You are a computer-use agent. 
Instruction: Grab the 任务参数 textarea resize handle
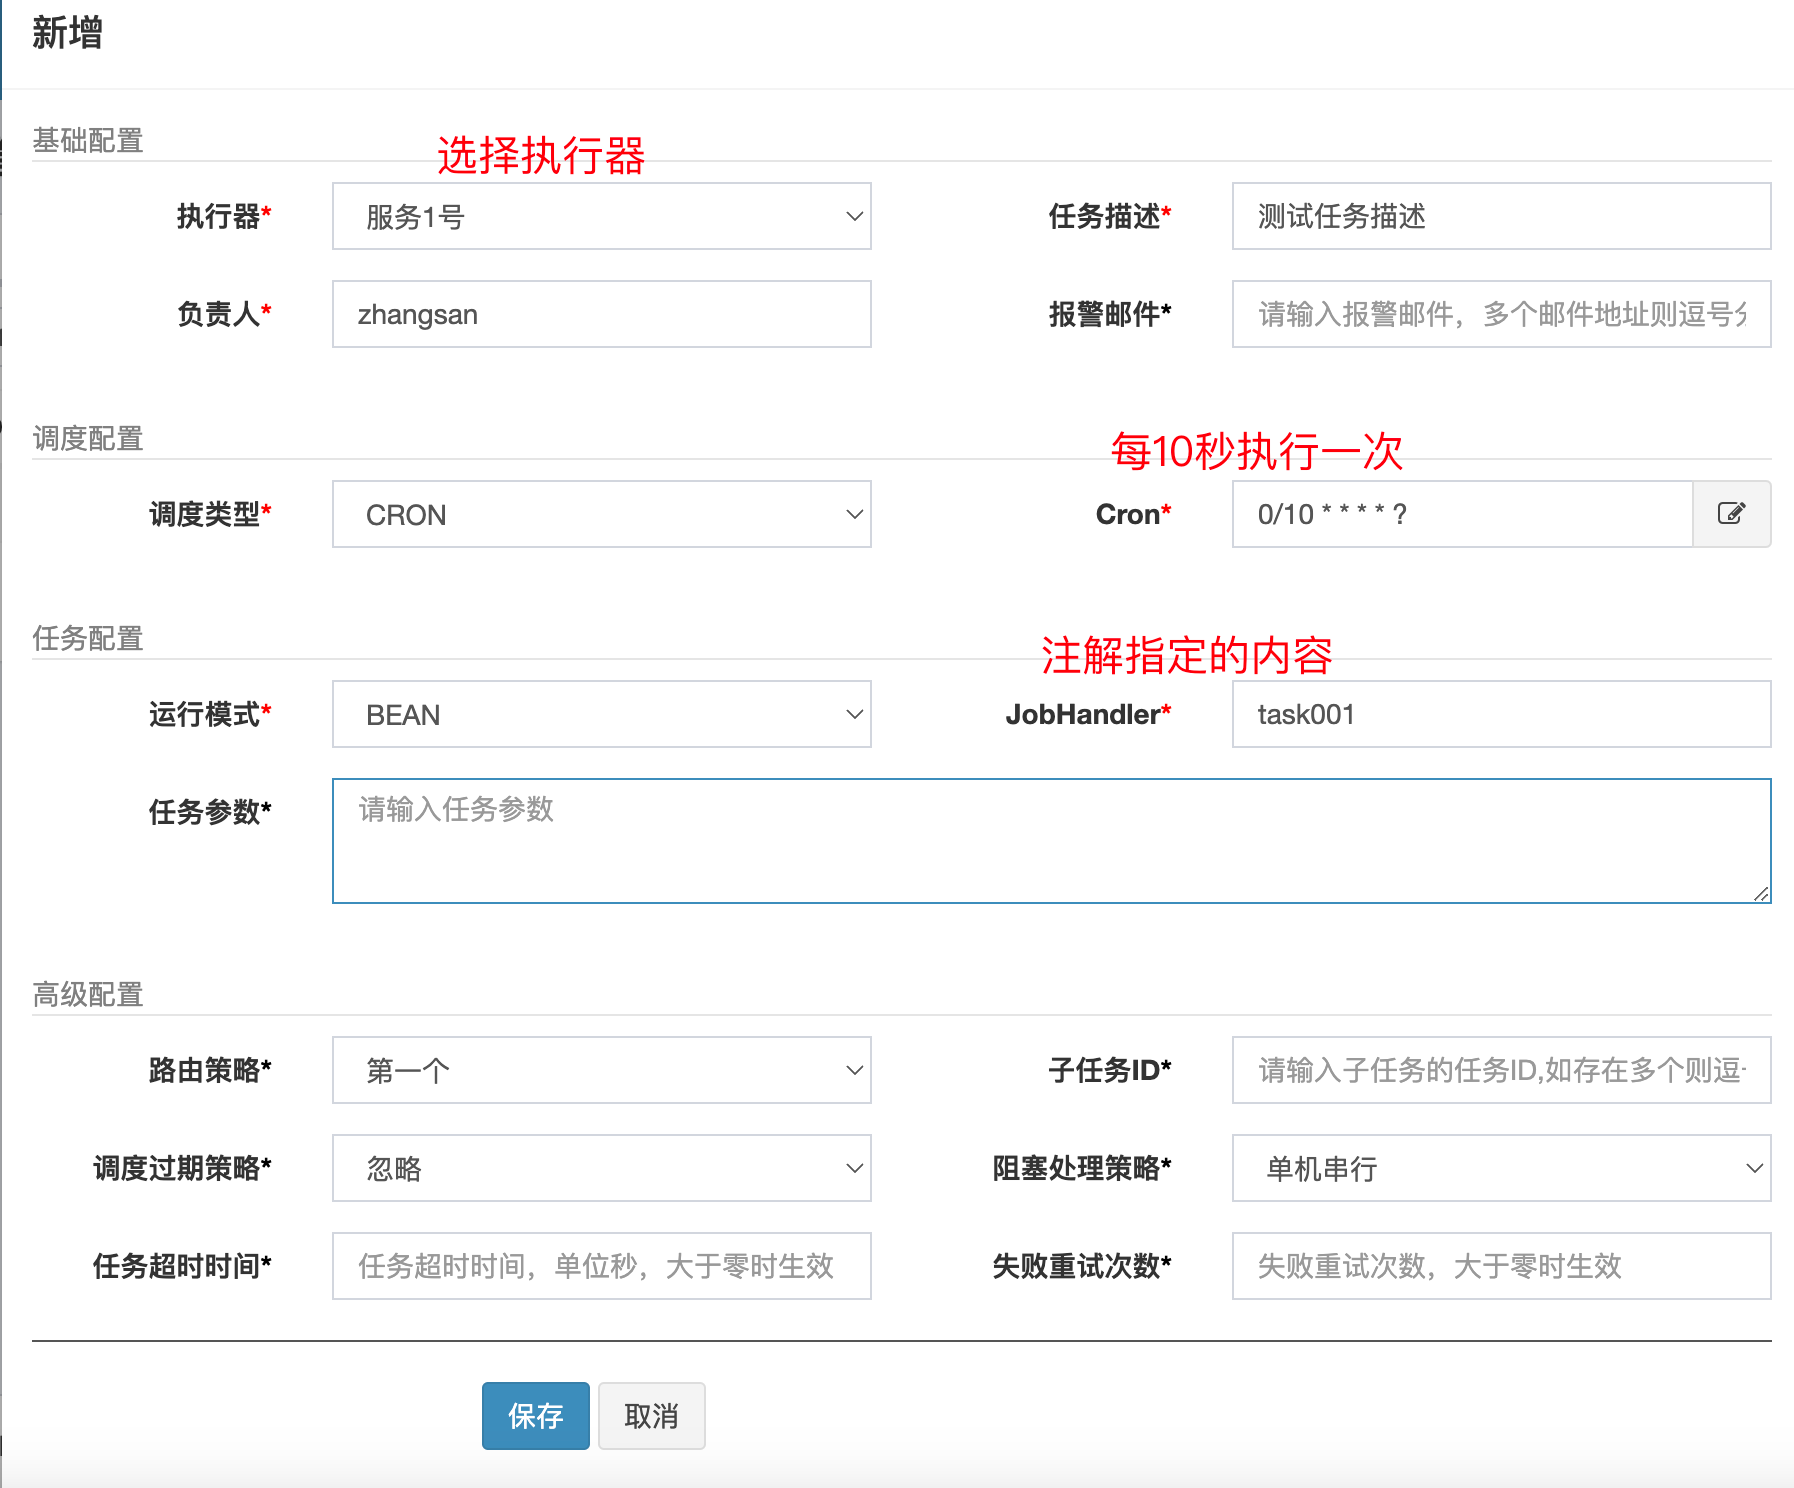tap(1761, 893)
